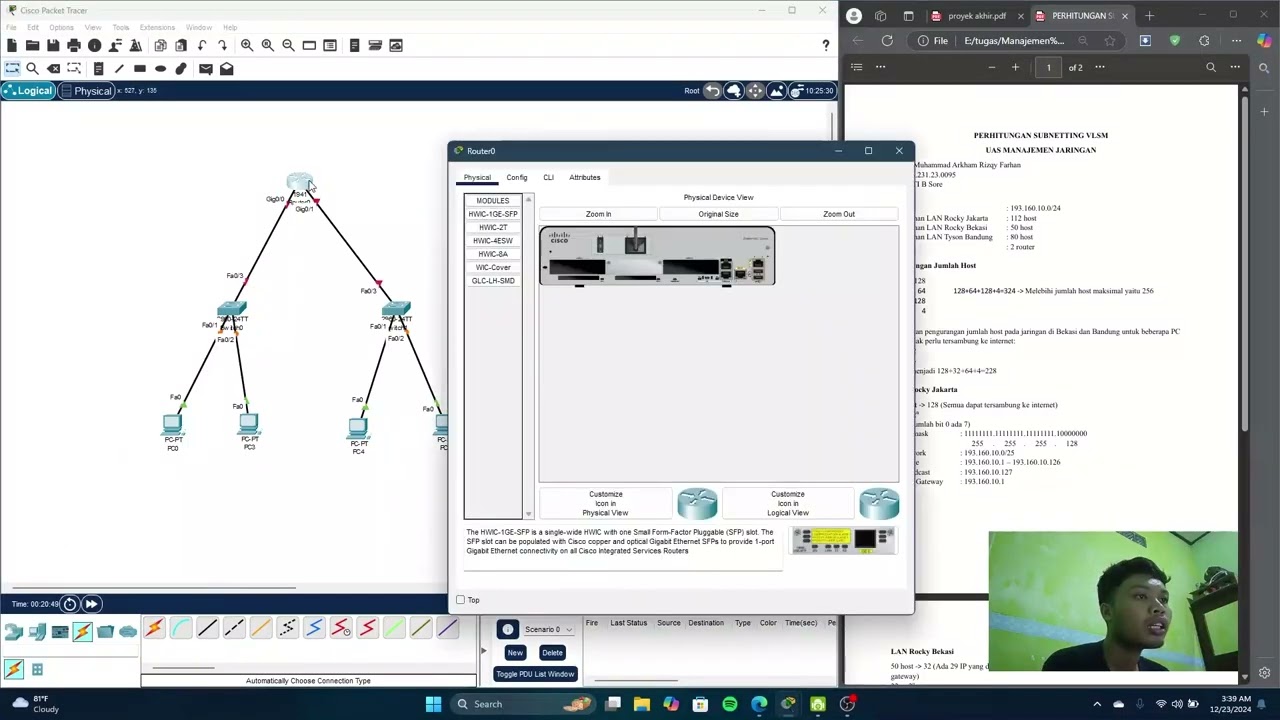Viewport: 1280px width, 720px height.
Task: Open the Config tab in Router0
Action: coord(516,177)
